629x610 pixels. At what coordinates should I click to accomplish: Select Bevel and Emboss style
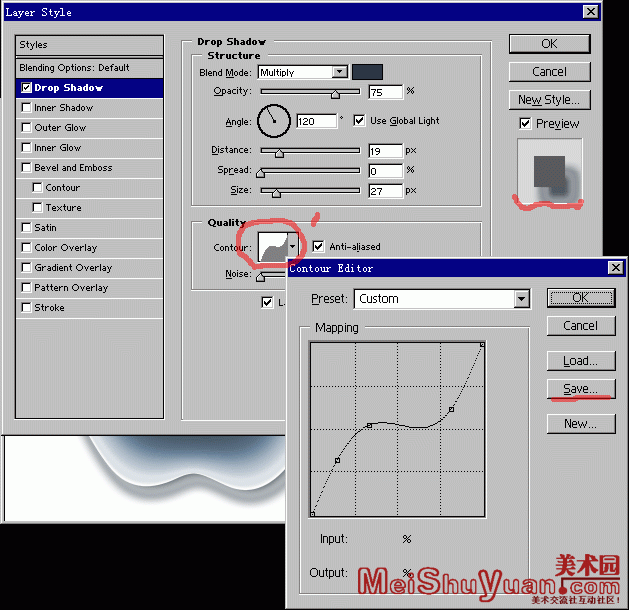pyautogui.click(x=73, y=168)
